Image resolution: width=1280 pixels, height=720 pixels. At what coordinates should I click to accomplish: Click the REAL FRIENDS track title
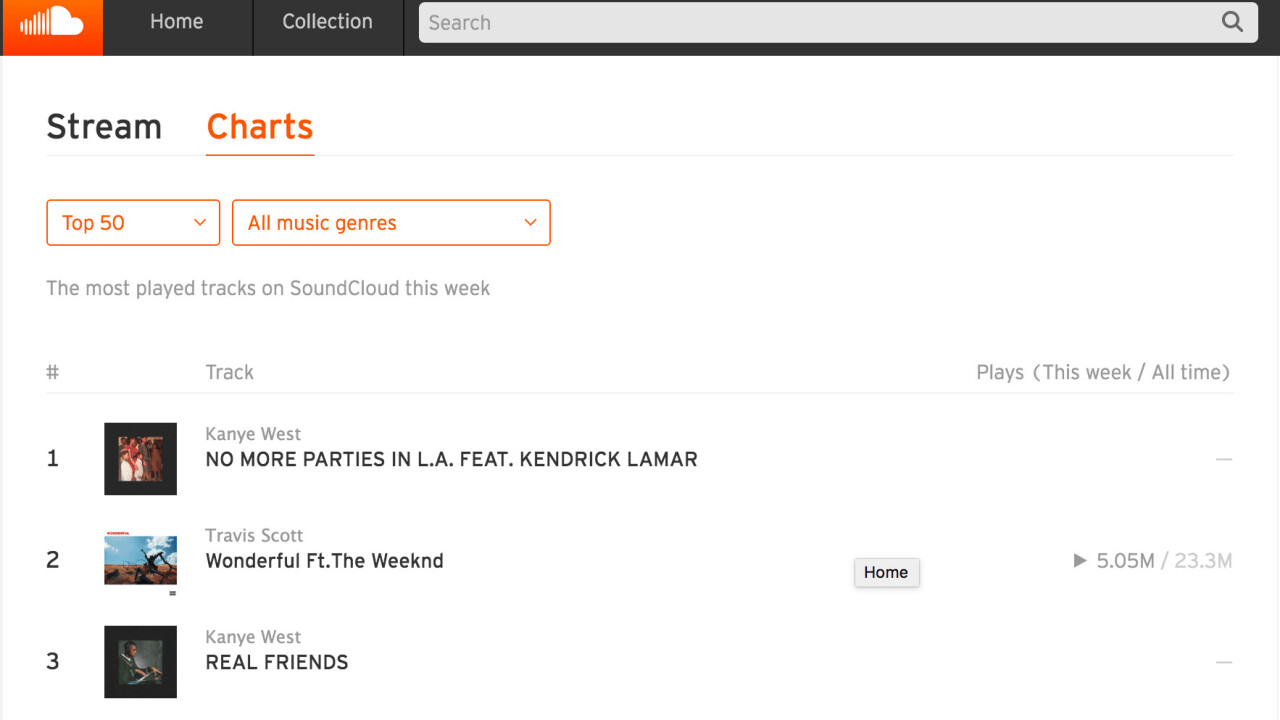[277, 663]
